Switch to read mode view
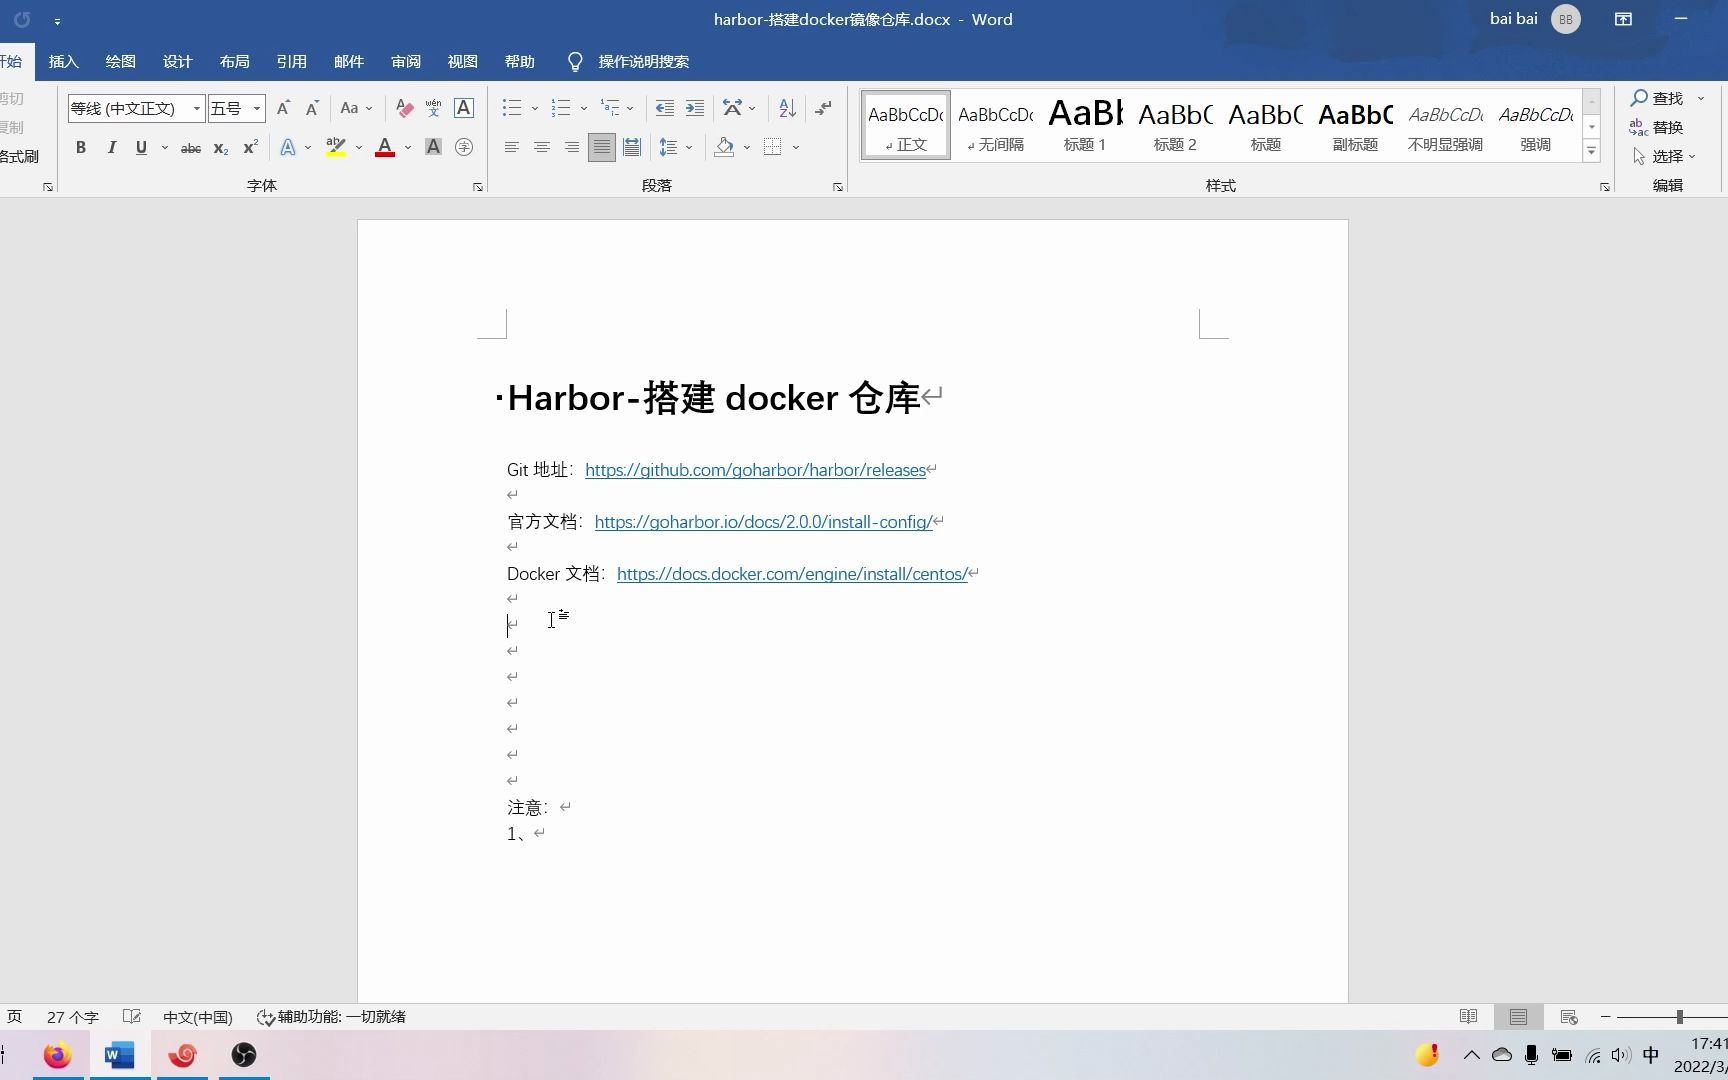This screenshot has width=1728, height=1080. point(1468,1017)
